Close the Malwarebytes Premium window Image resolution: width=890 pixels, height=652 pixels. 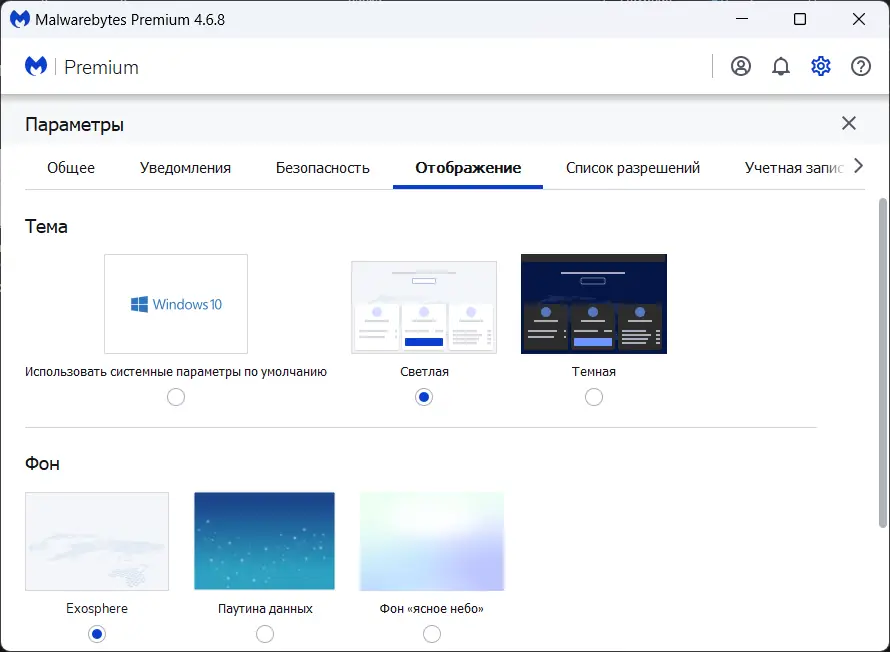pos(859,19)
